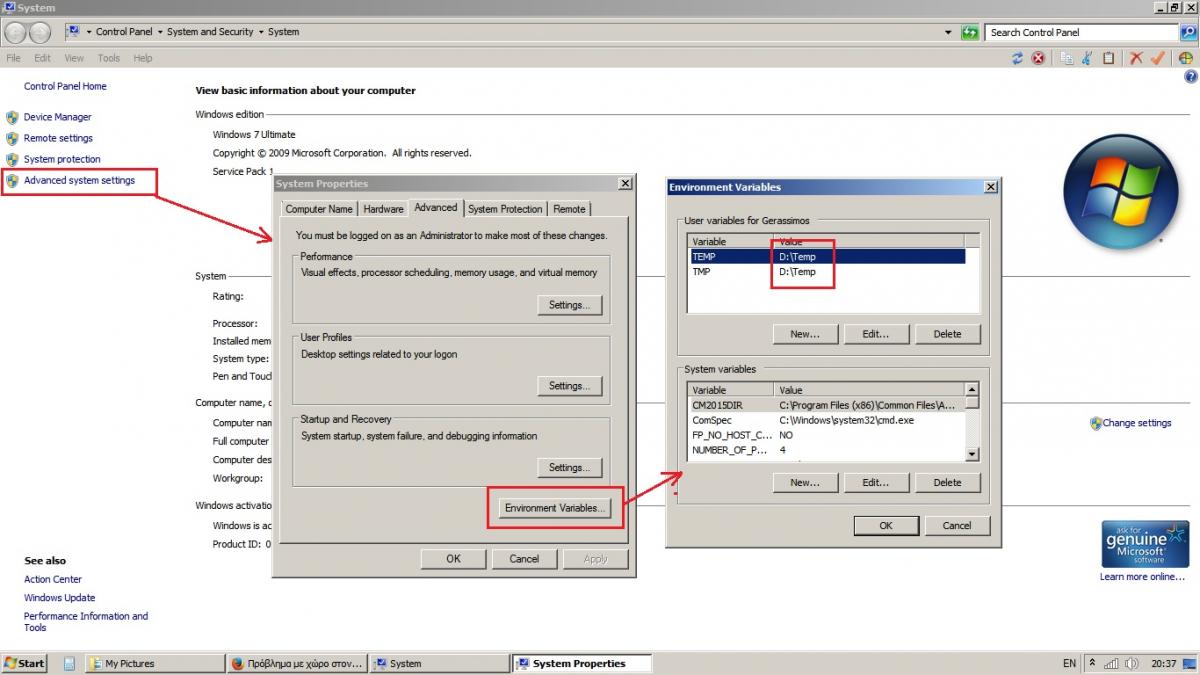The image size is (1200, 675).
Task: Click the blue sync arrows toolbar icon
Action: (1017, 58)
